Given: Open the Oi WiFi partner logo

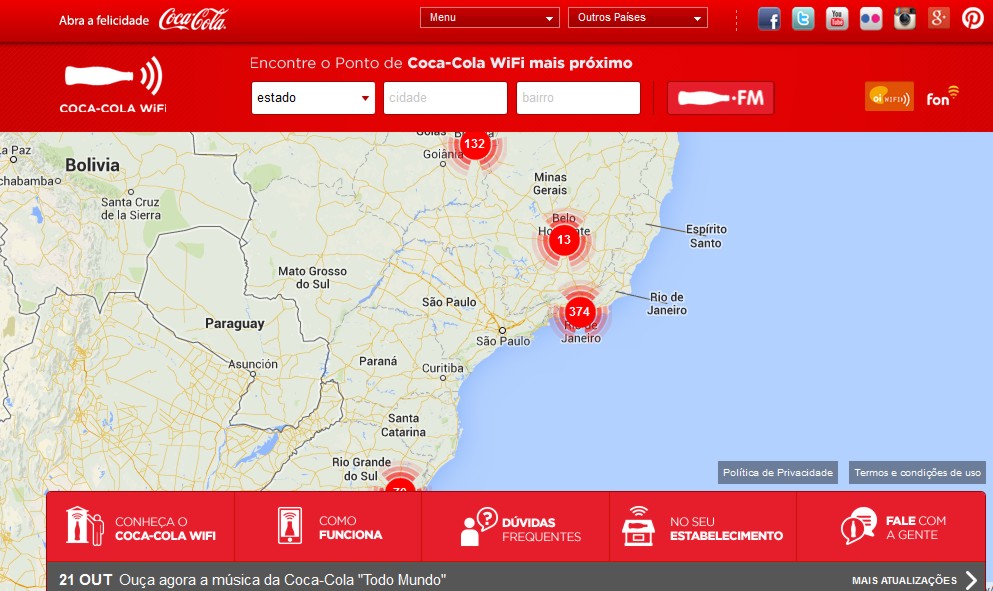Looking at the screenshot, I should click(x=889, y=96).
